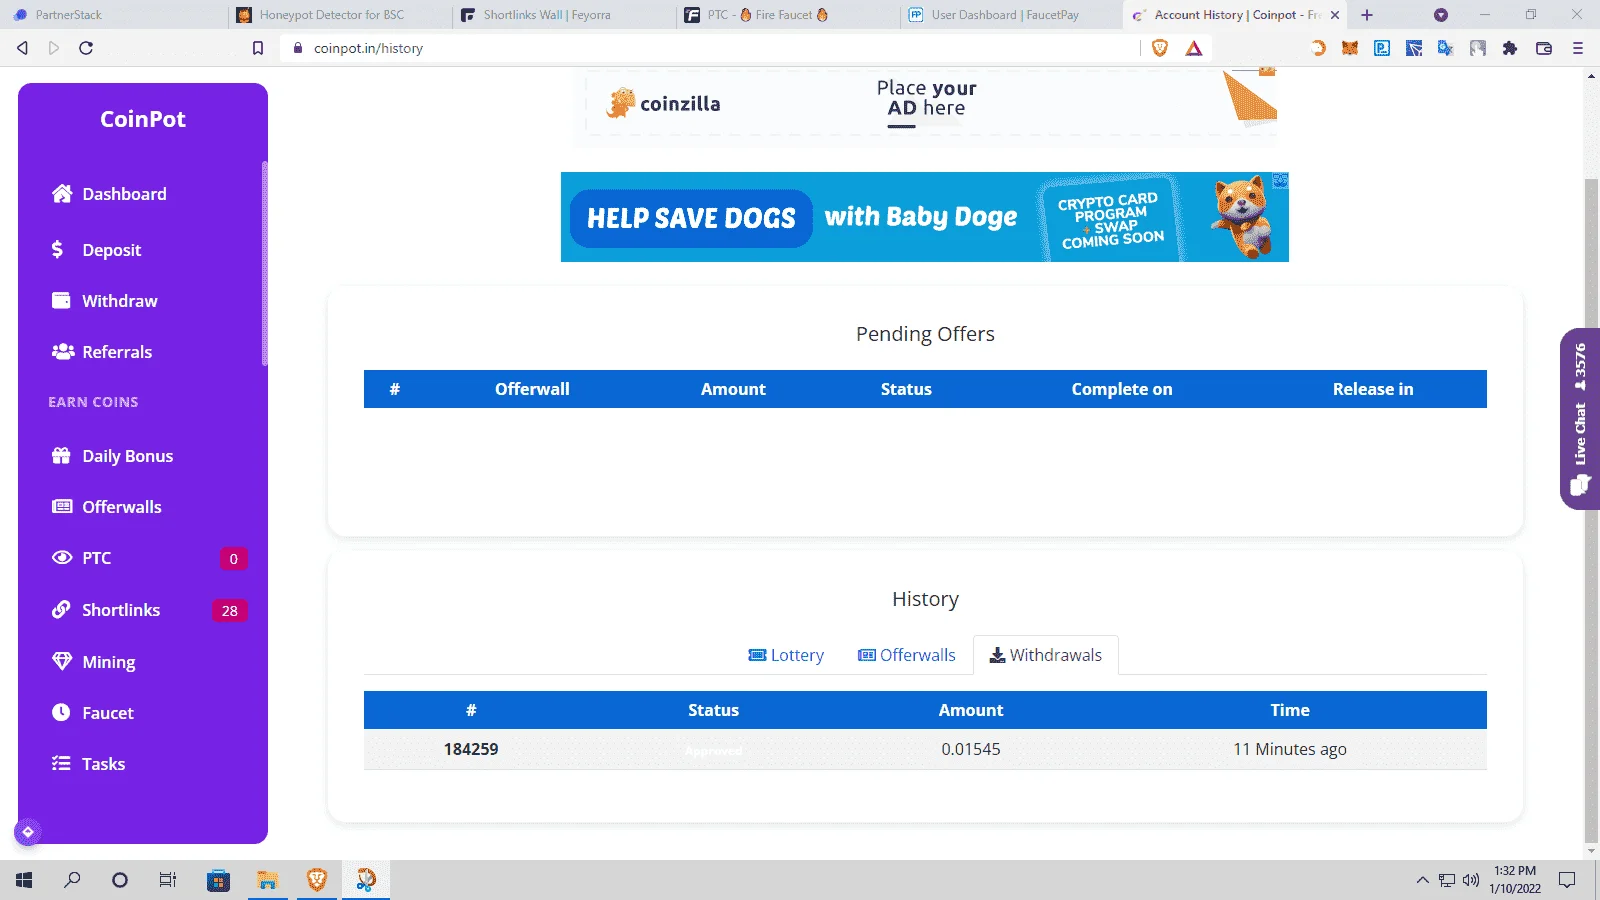Claim the Daily Bonus
Image resolution: width=1600 pixels, height=900 pixels.
tap(112, 456)
